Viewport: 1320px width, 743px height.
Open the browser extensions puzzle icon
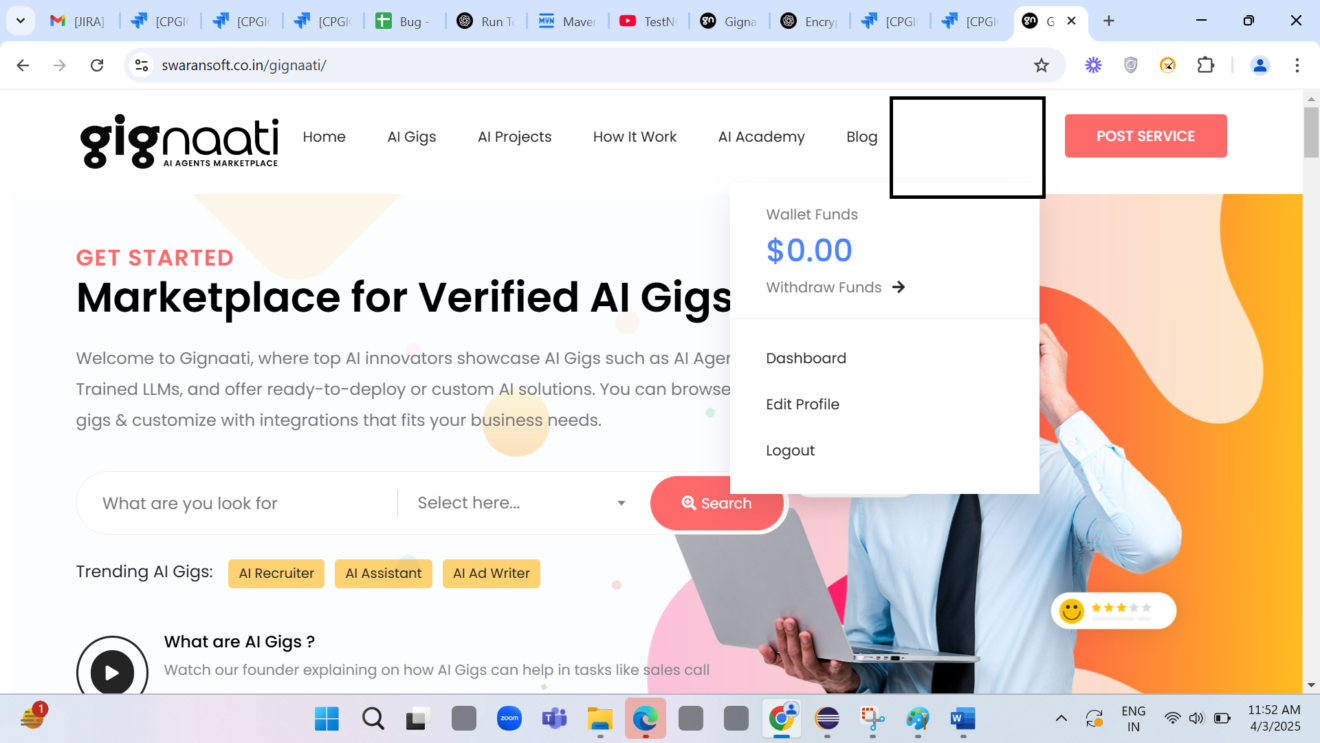(1205, 65)
